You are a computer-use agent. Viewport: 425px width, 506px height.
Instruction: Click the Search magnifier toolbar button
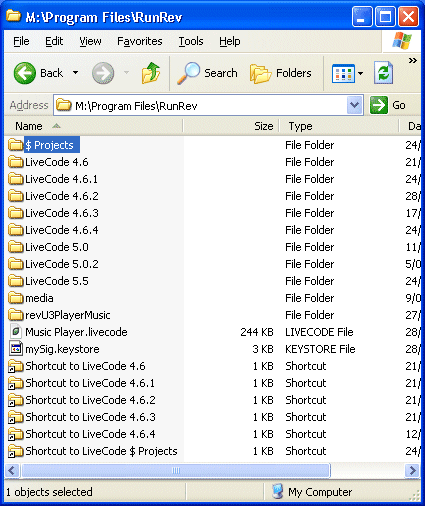(207, 73)
